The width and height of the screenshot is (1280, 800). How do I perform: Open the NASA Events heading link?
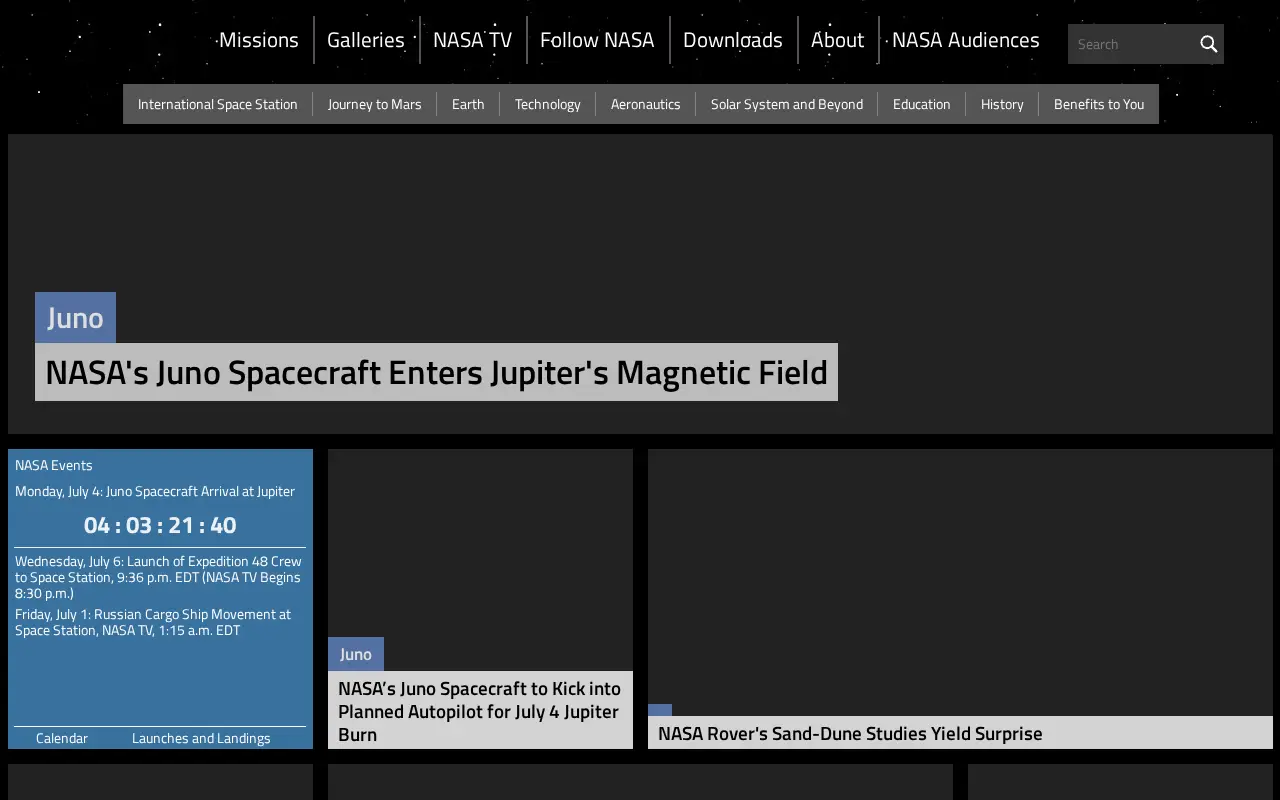(x=54, y=465)
